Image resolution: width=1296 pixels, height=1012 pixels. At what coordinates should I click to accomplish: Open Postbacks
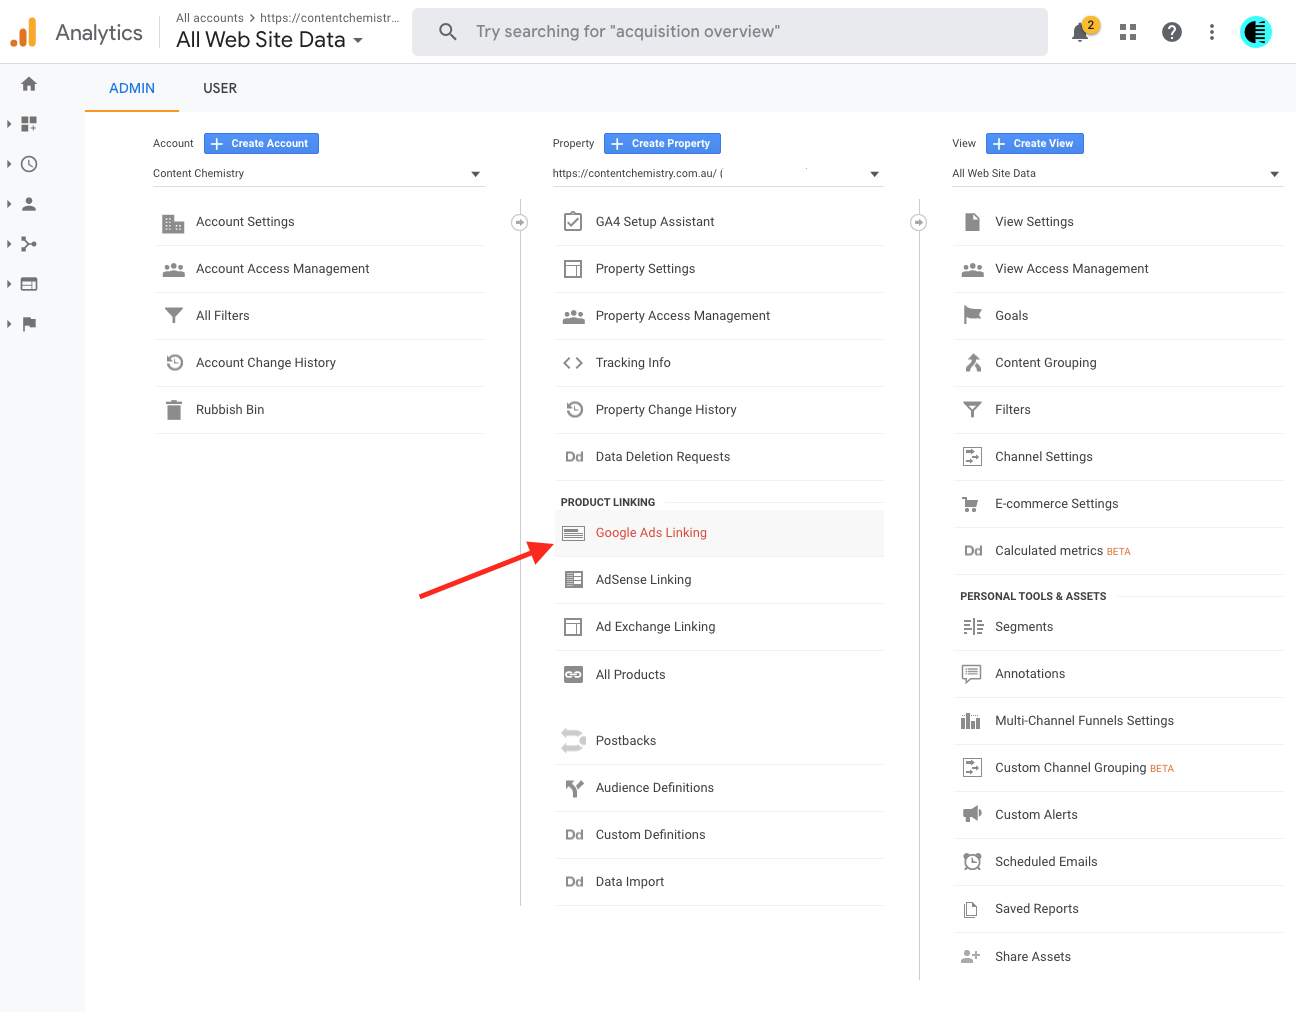point(719,741)
